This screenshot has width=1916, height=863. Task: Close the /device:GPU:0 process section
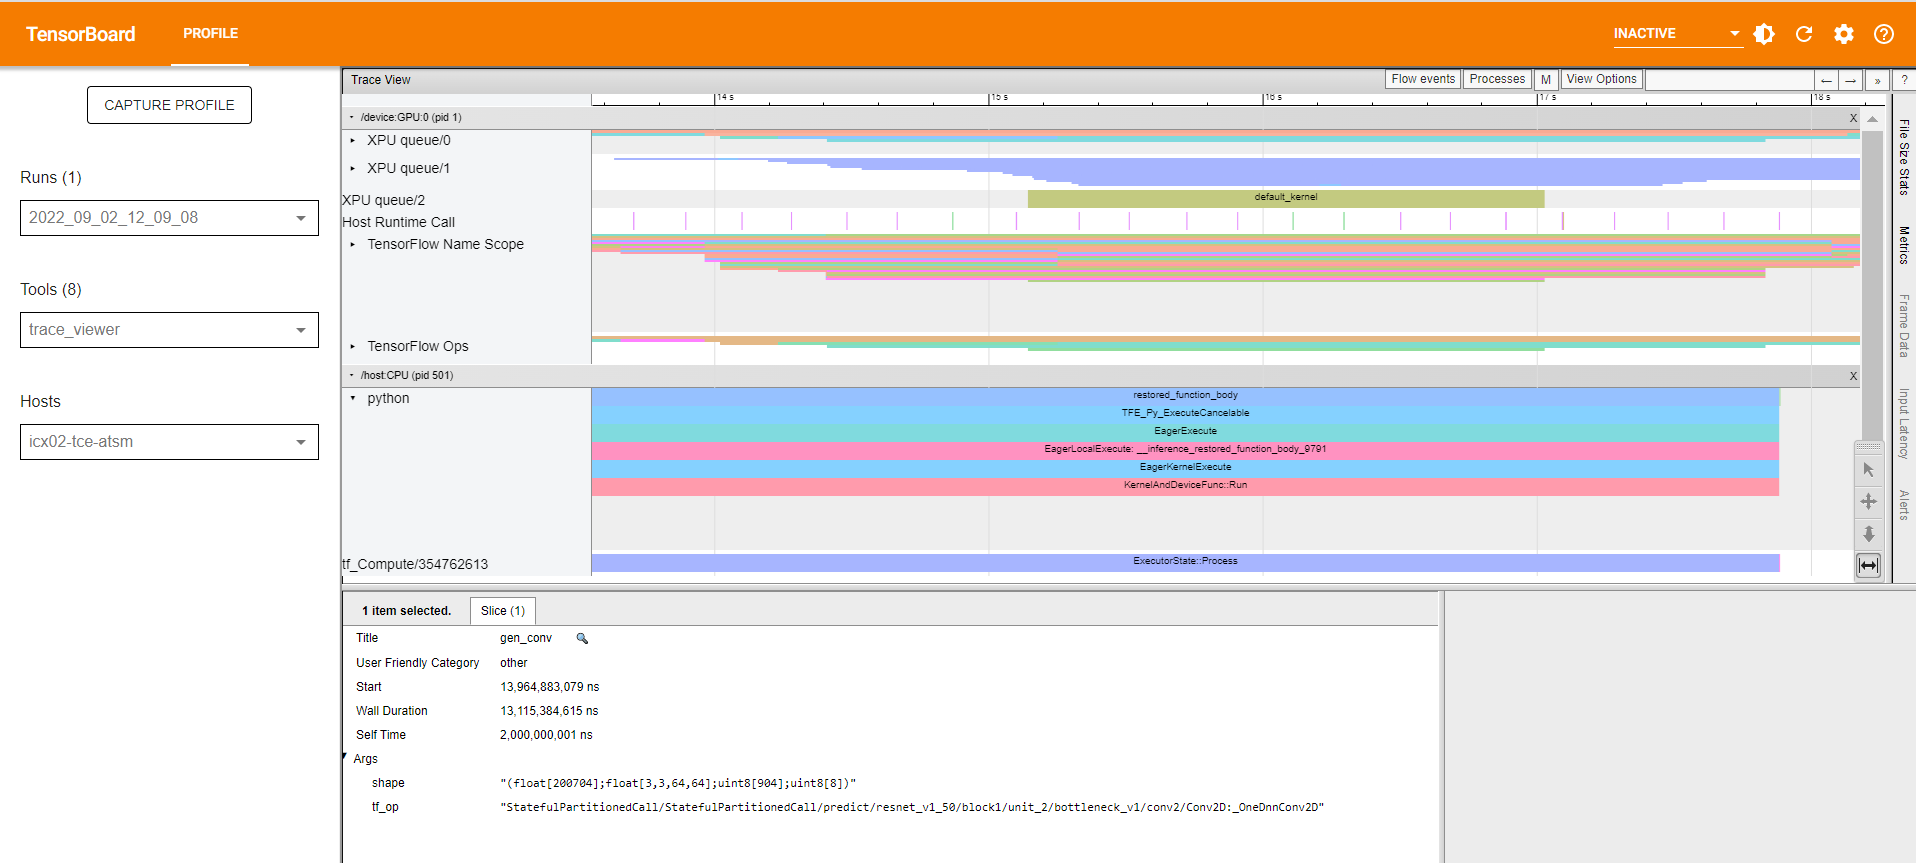pos(1853,118)
